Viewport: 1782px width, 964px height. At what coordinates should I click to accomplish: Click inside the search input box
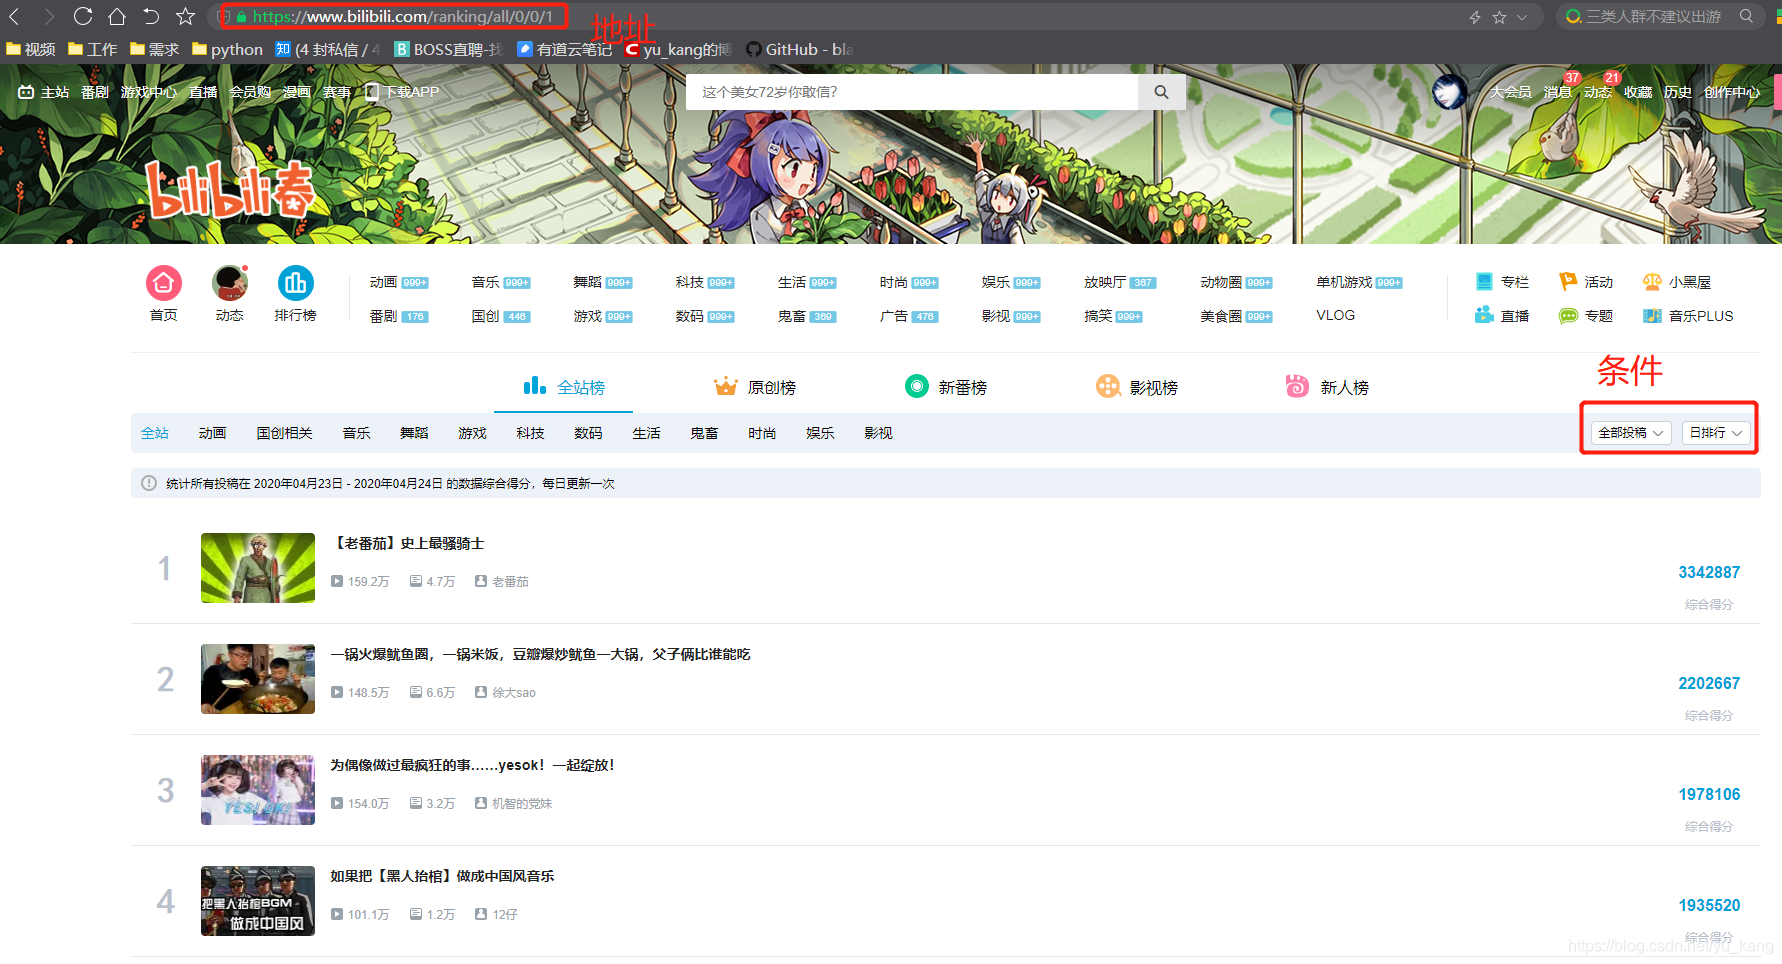[910, 91]
